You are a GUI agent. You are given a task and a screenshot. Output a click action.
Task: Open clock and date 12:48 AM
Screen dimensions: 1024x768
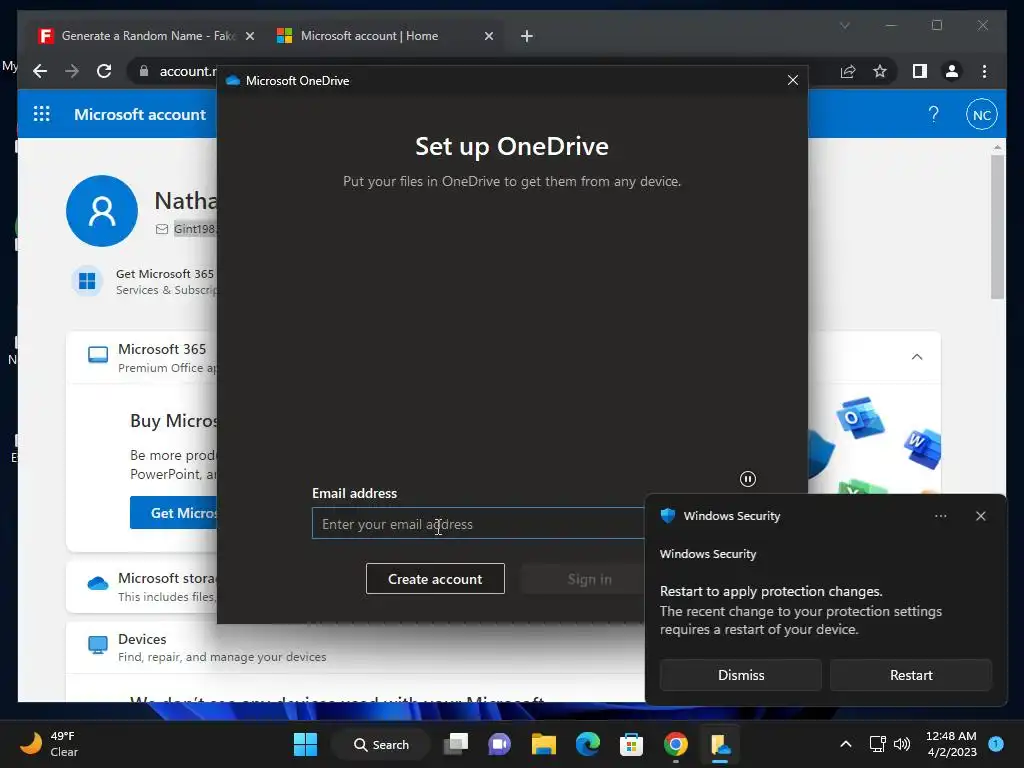pyautogui.click(x=951, y=744)
